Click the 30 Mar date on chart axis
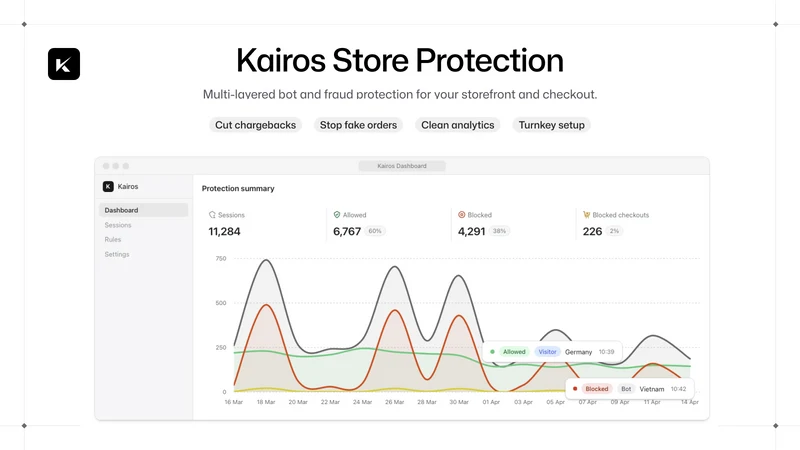Image resolution: width=800 pixels, height=450 pixels. pyautogui.click(x=459, y=402)
